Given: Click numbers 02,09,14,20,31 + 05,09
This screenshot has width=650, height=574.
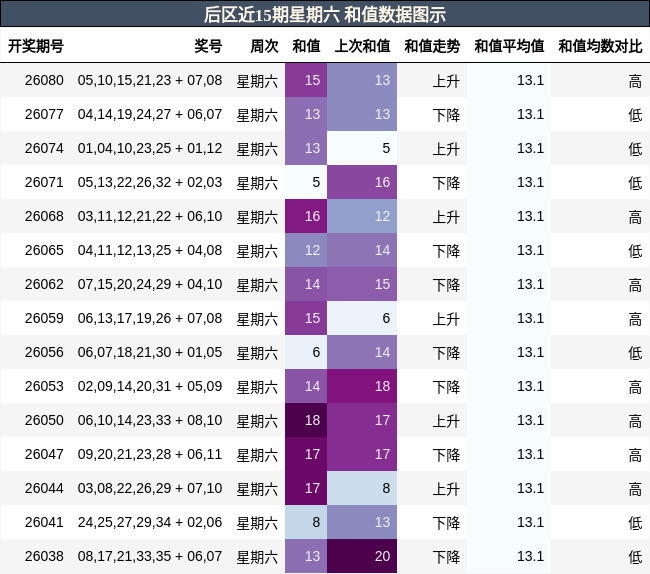Looking at the screenshot, I should click(150, 386).
